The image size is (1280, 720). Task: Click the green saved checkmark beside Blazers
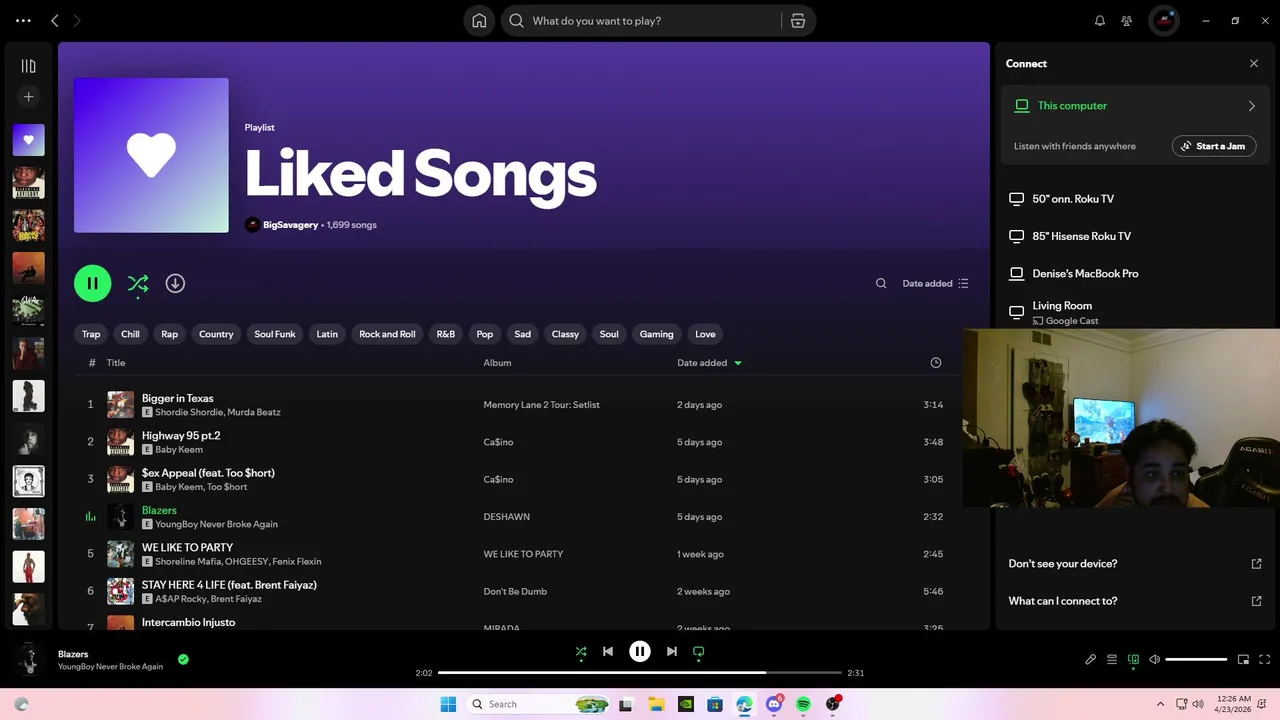[x=183, y=659]
